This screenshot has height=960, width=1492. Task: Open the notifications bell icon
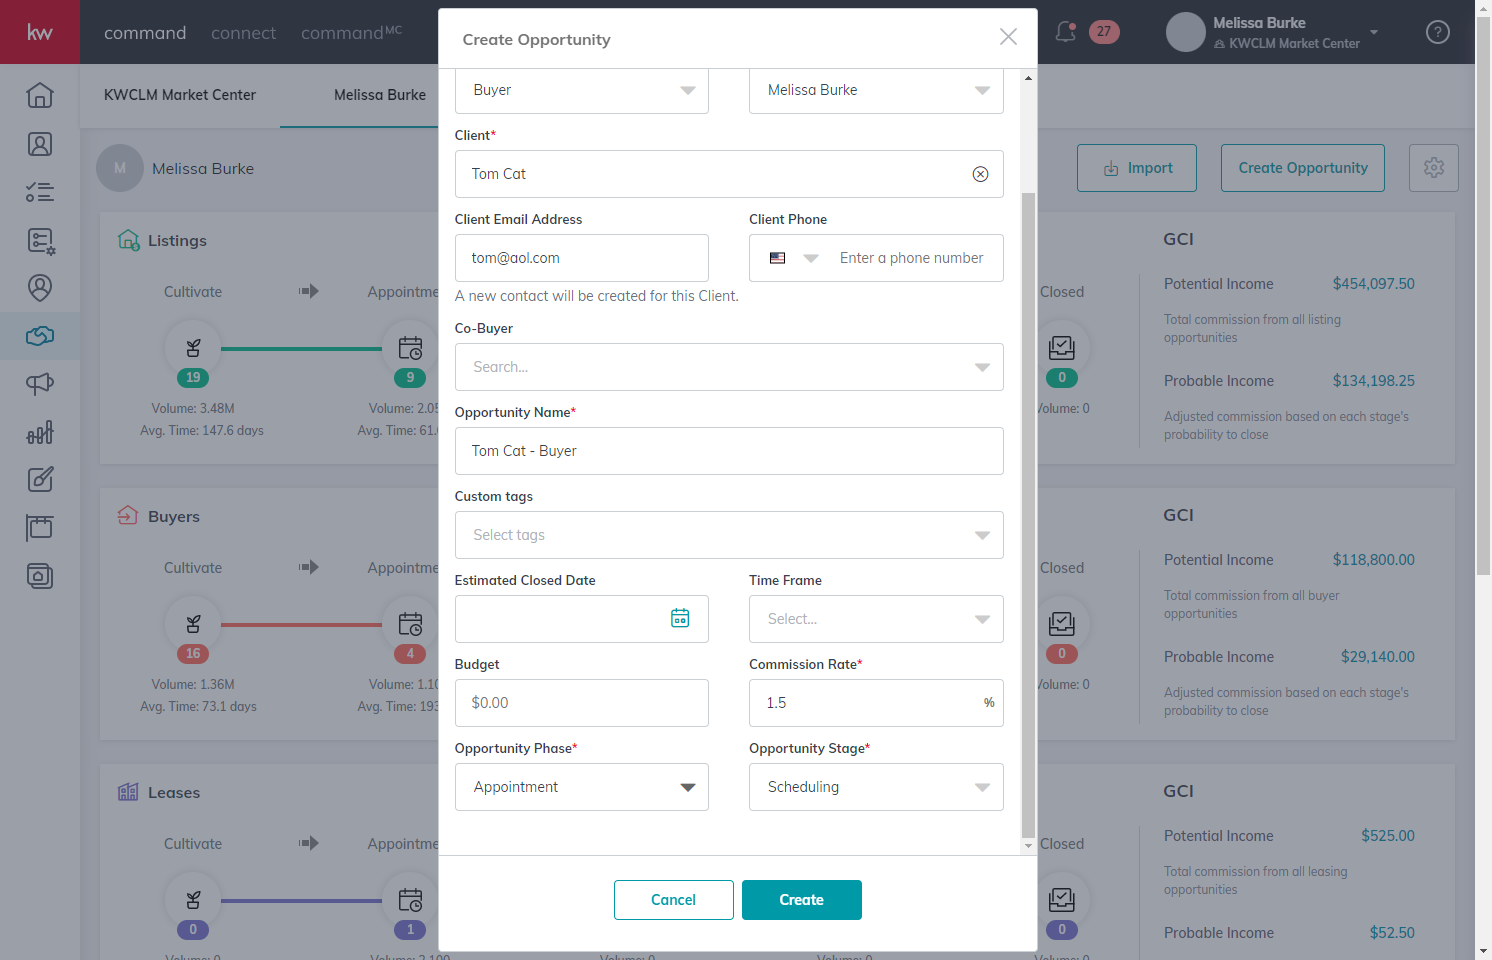click(1066, 32)
